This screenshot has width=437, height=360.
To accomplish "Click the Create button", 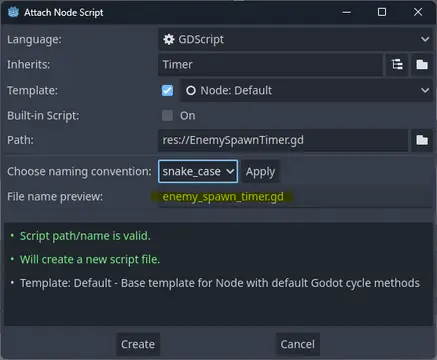I will (138, 344).
